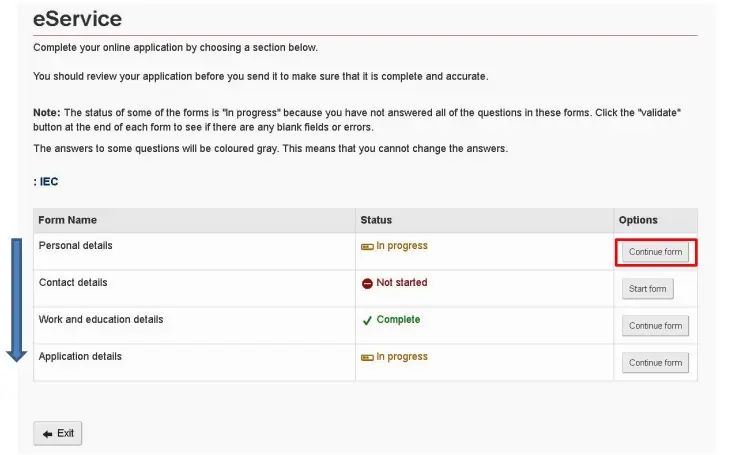
Task: Click the blue downward arrow graphic
Action: 16,300
